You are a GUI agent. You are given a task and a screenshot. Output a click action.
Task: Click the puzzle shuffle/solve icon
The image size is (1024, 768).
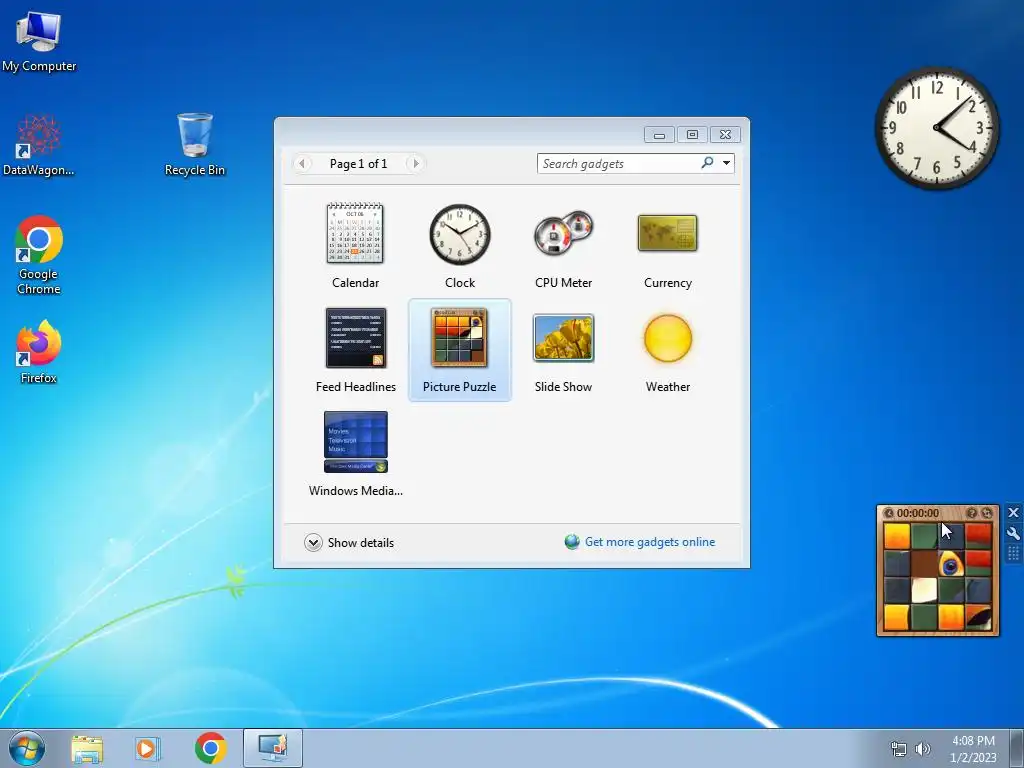coord(986,513)
